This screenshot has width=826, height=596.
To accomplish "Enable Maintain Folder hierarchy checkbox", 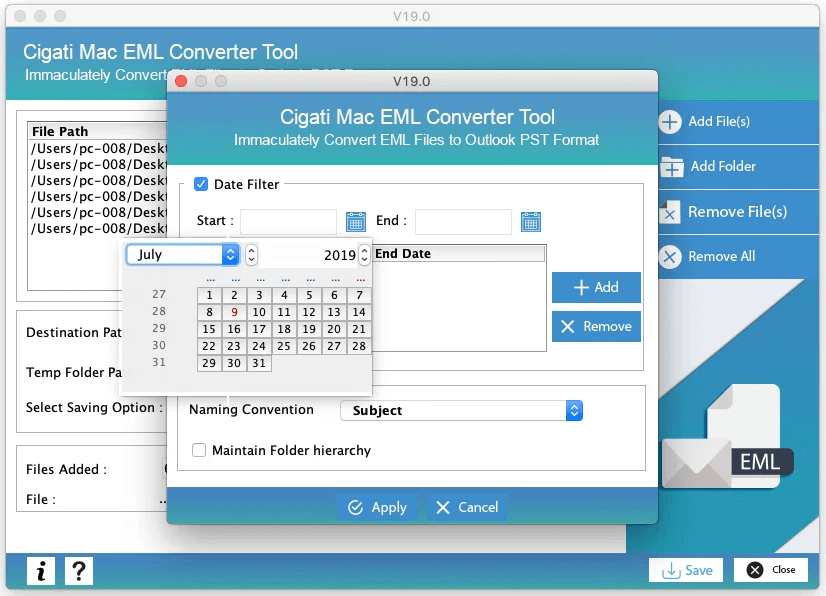I will 199,450.
